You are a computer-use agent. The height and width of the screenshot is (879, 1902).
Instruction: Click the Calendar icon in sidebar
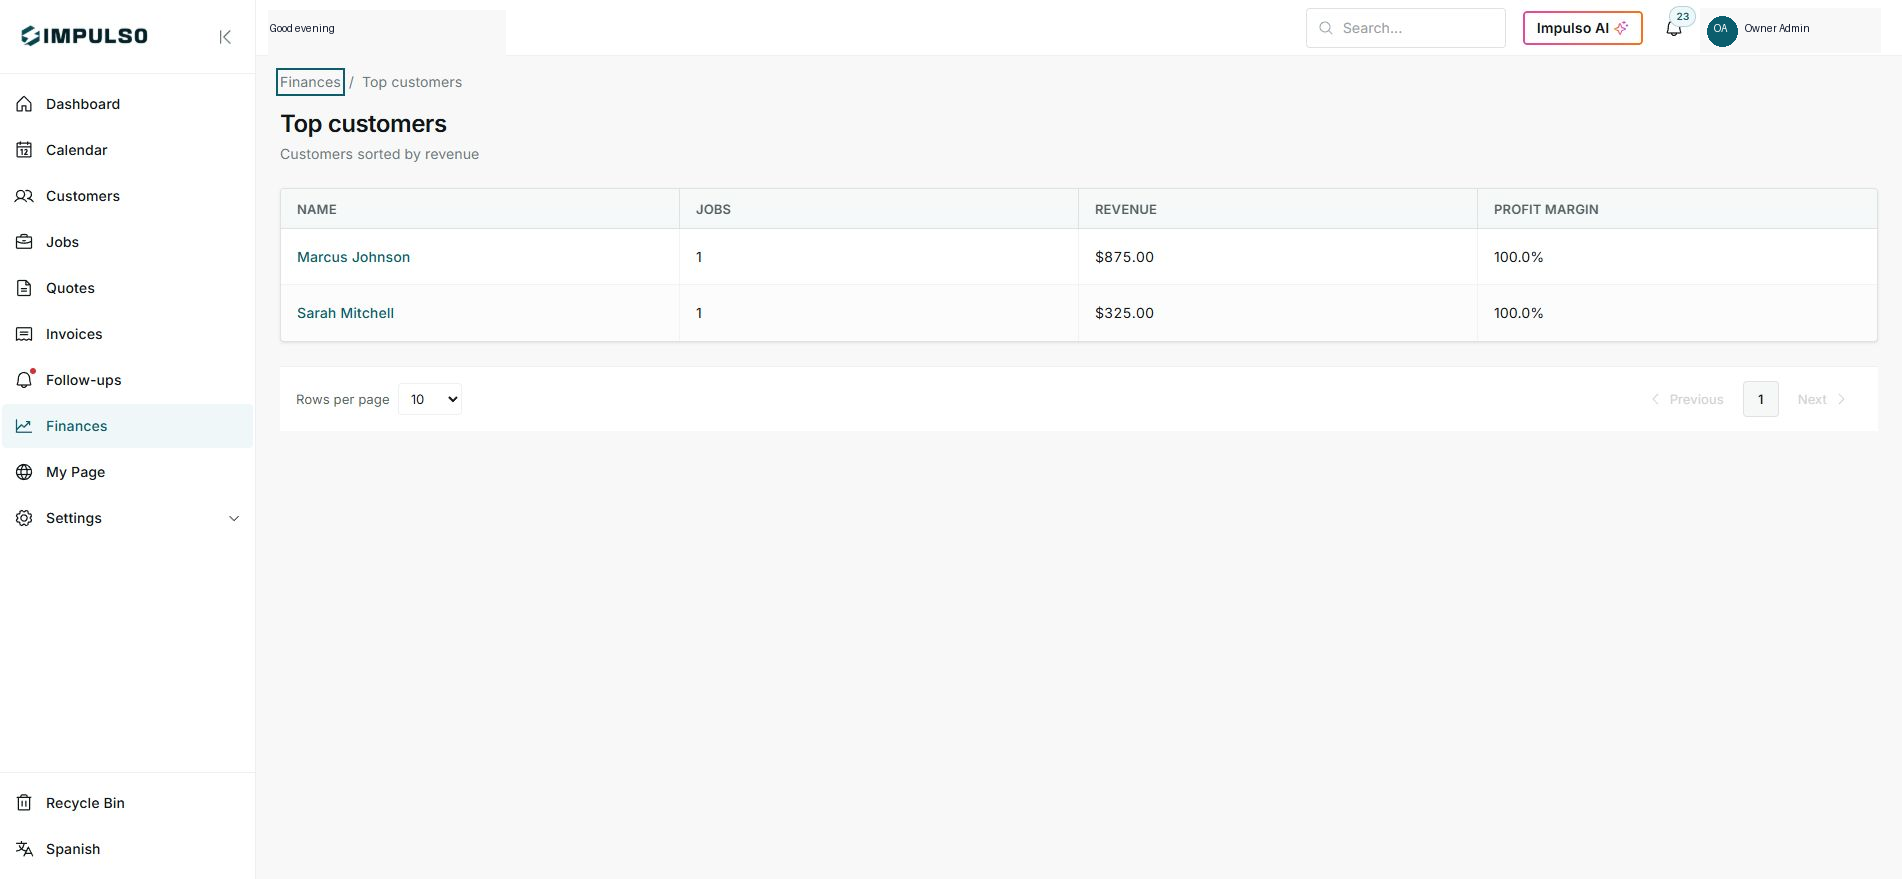(24, 150)
